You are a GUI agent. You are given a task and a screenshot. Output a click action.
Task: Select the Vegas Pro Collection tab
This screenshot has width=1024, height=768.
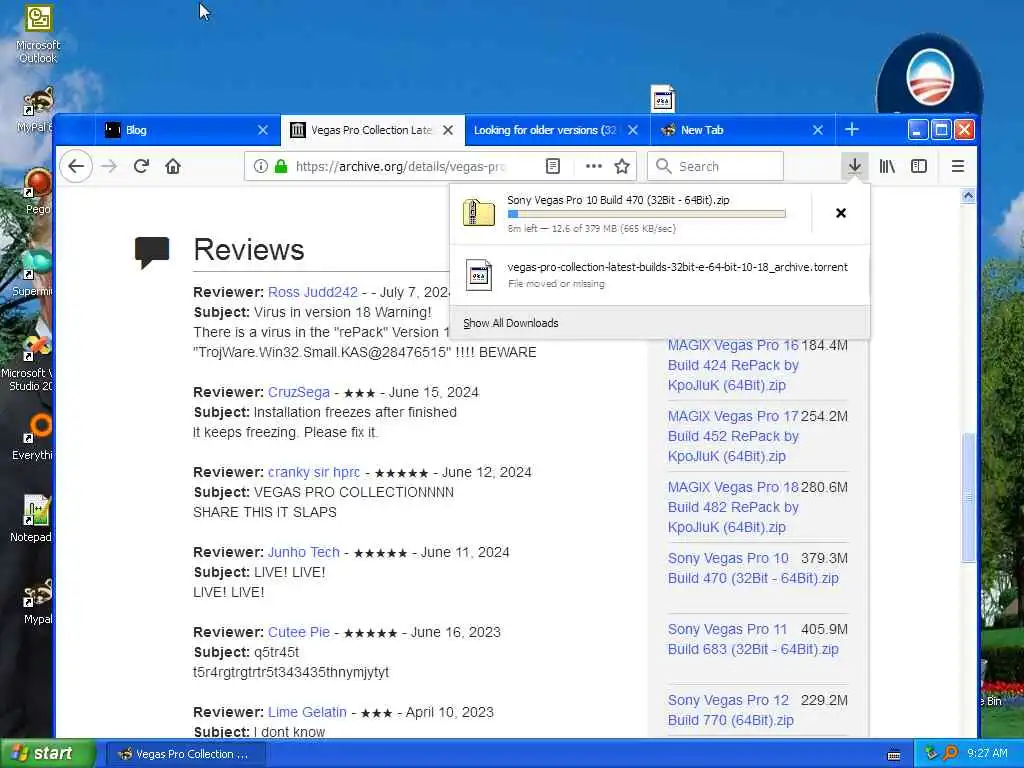pyautogui.click(x=373, y=130)
